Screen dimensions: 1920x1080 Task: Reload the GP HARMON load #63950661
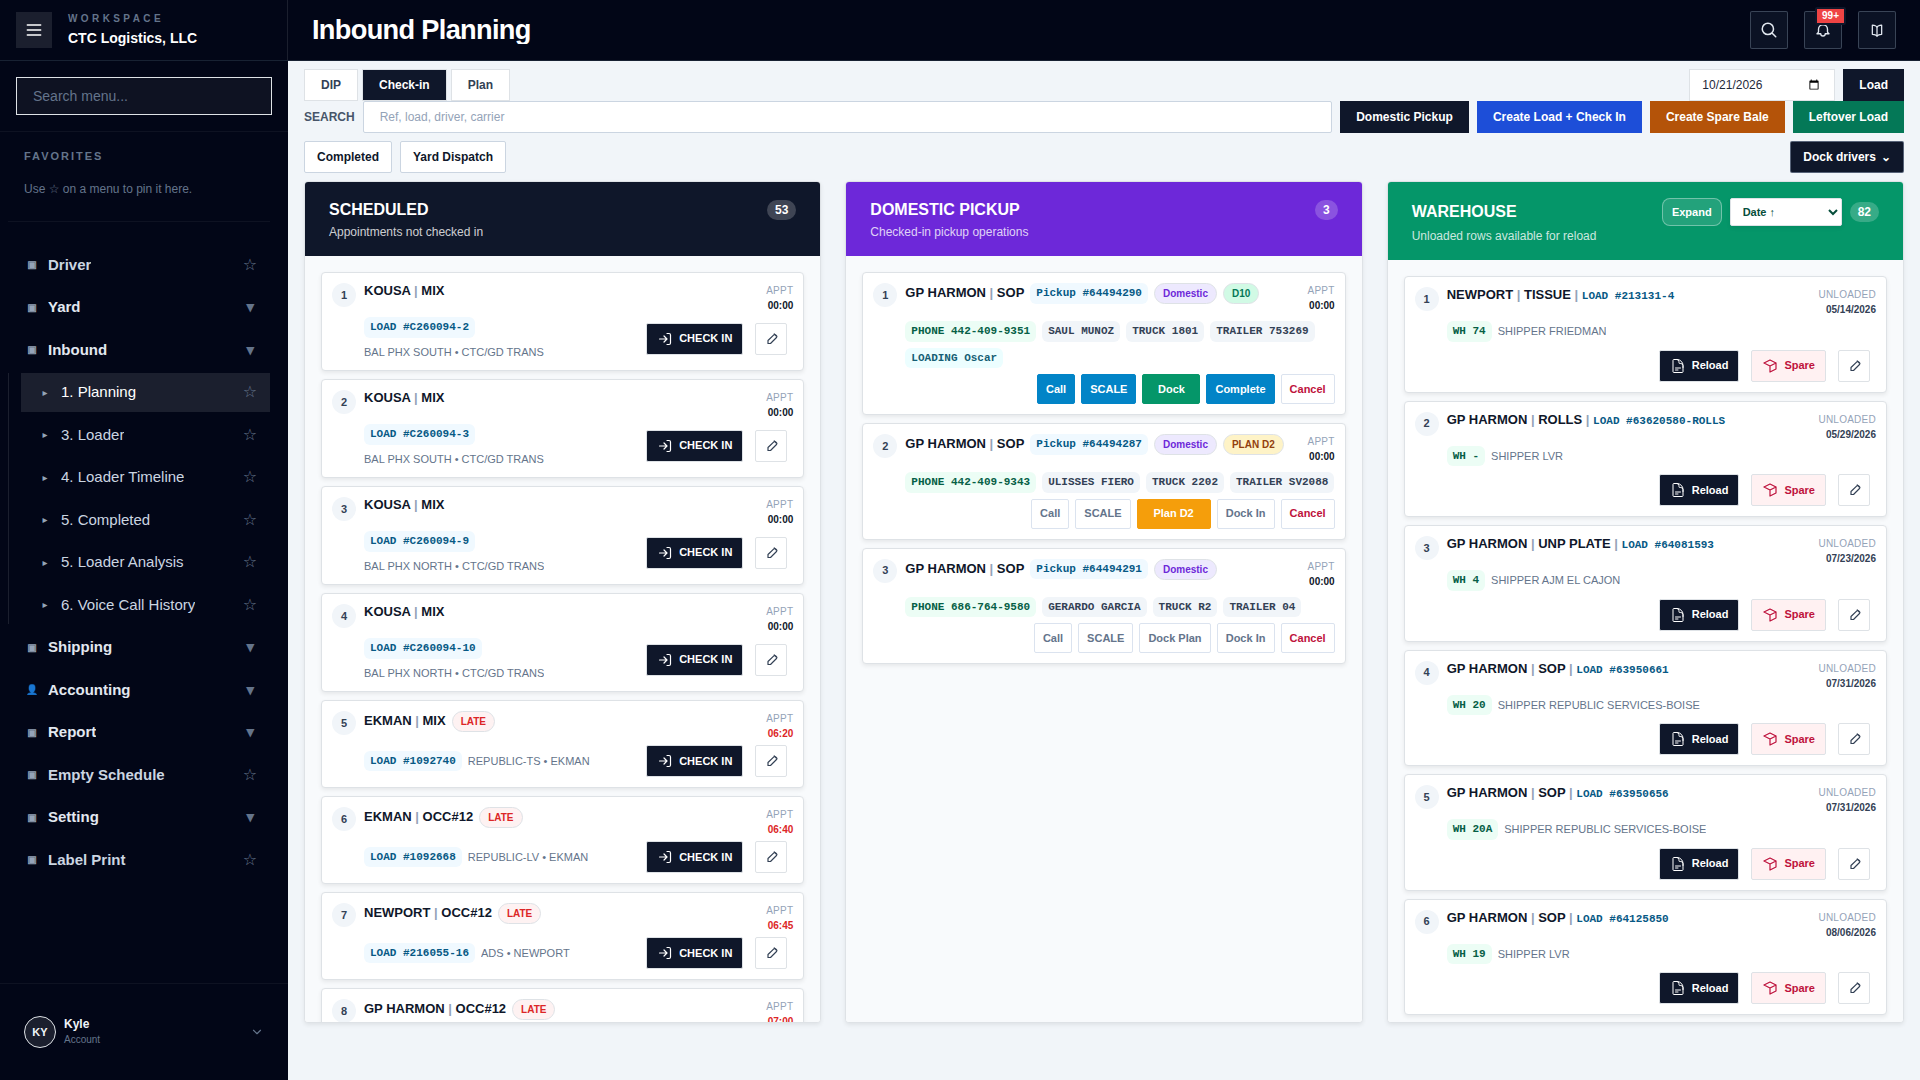(x=1699, y=740)
